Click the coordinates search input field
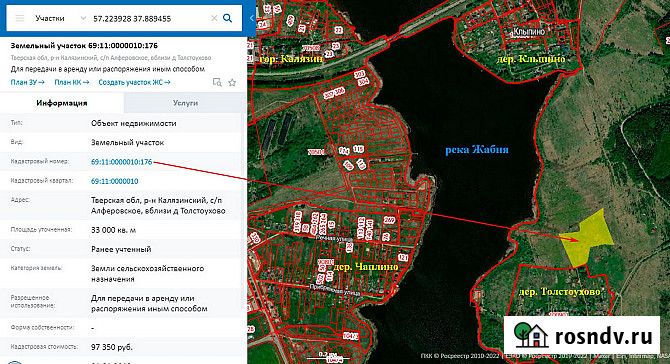The image size is (670, 364). tap(150, 18)
